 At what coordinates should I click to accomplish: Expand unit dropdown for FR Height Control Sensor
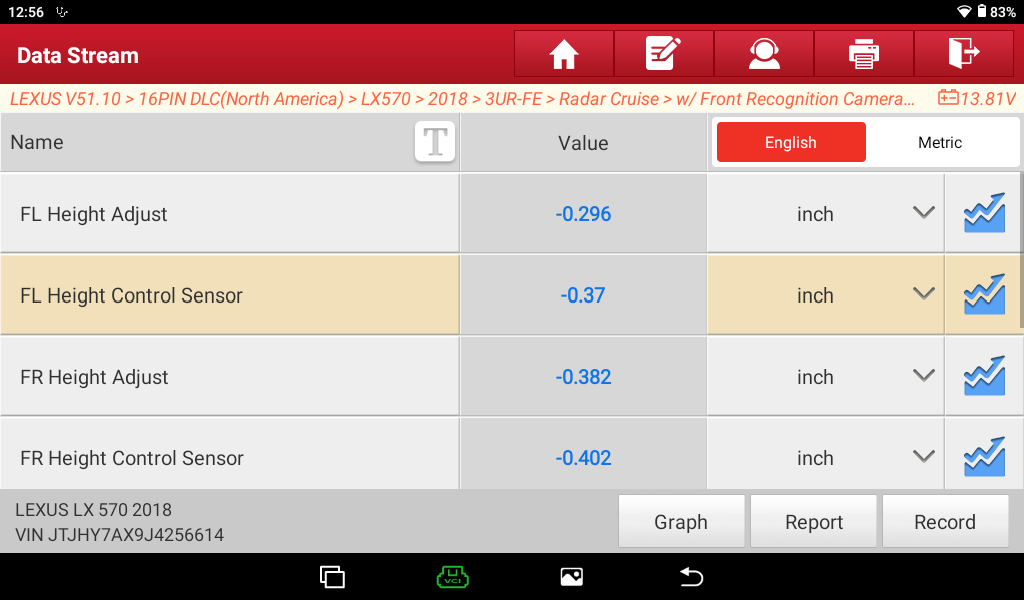tap(923, 457)
